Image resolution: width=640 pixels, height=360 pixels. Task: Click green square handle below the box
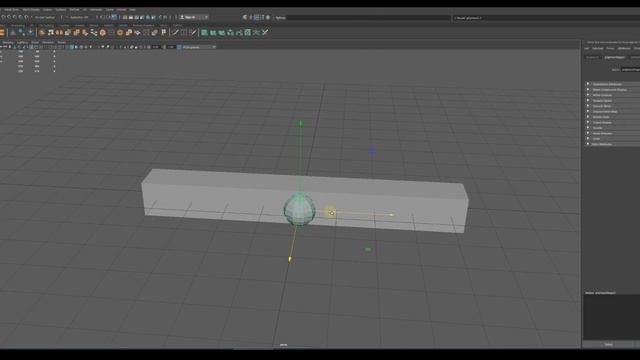tap(368, 249)
